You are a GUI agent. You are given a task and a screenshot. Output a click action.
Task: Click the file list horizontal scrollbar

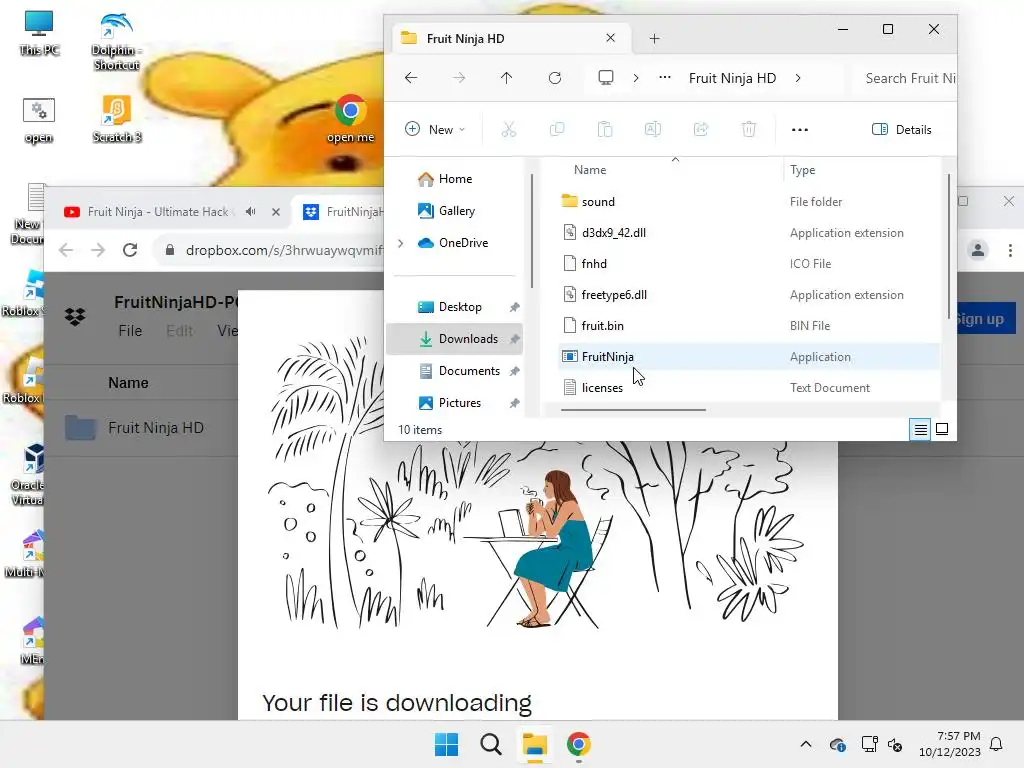pyautogui.click(x=633, y=410)
